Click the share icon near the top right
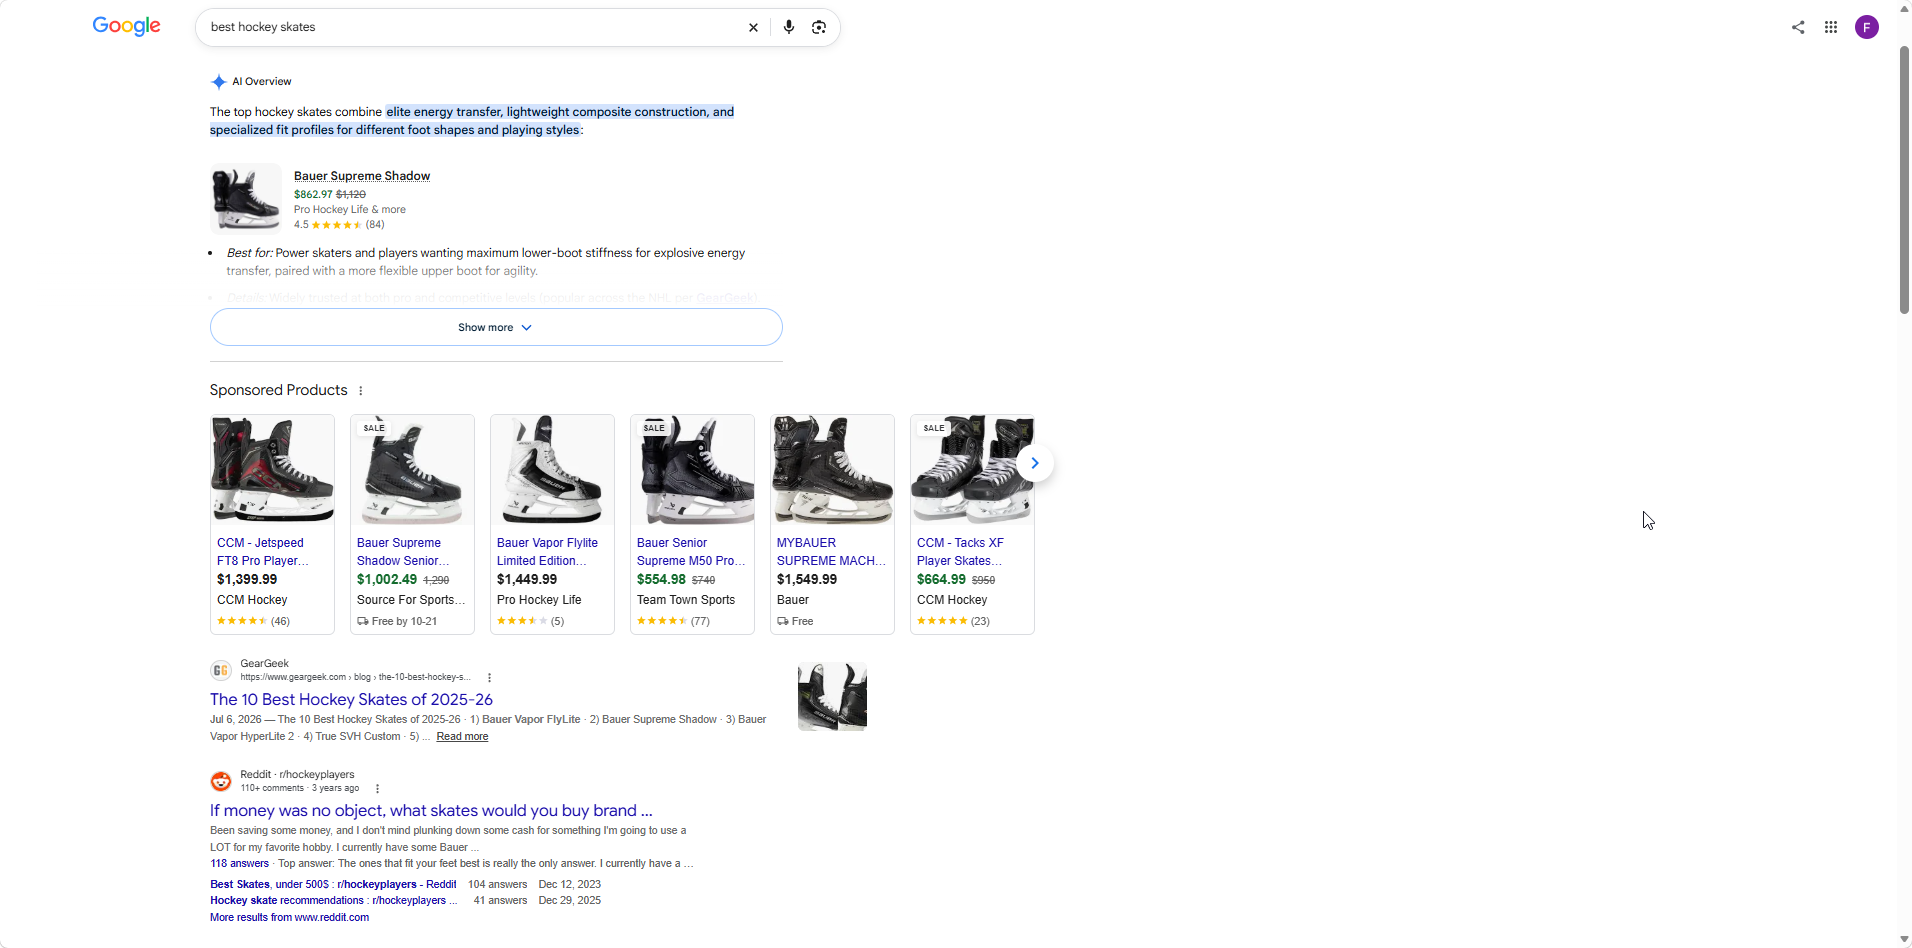The width and height of the screenshot is (1912, 948). [1798, 27]
